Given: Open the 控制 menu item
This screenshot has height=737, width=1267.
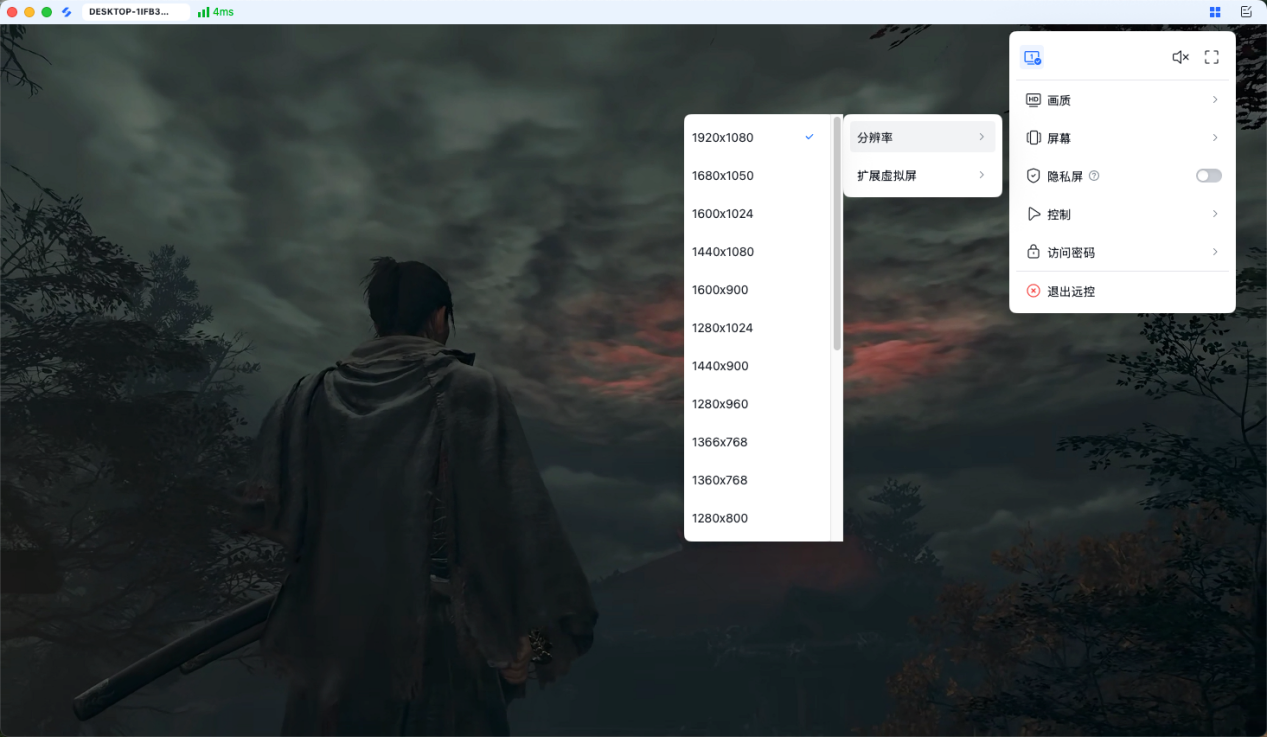Looking at the screenshot, I should coord(1122,214).
